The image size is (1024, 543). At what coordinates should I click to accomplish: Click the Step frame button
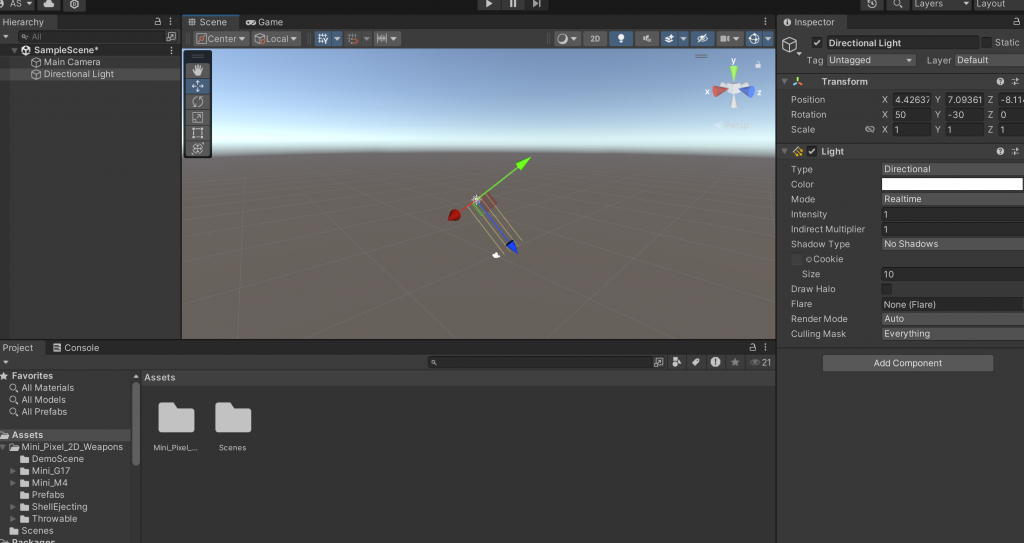pyautogui.click(x=536, y=4)
